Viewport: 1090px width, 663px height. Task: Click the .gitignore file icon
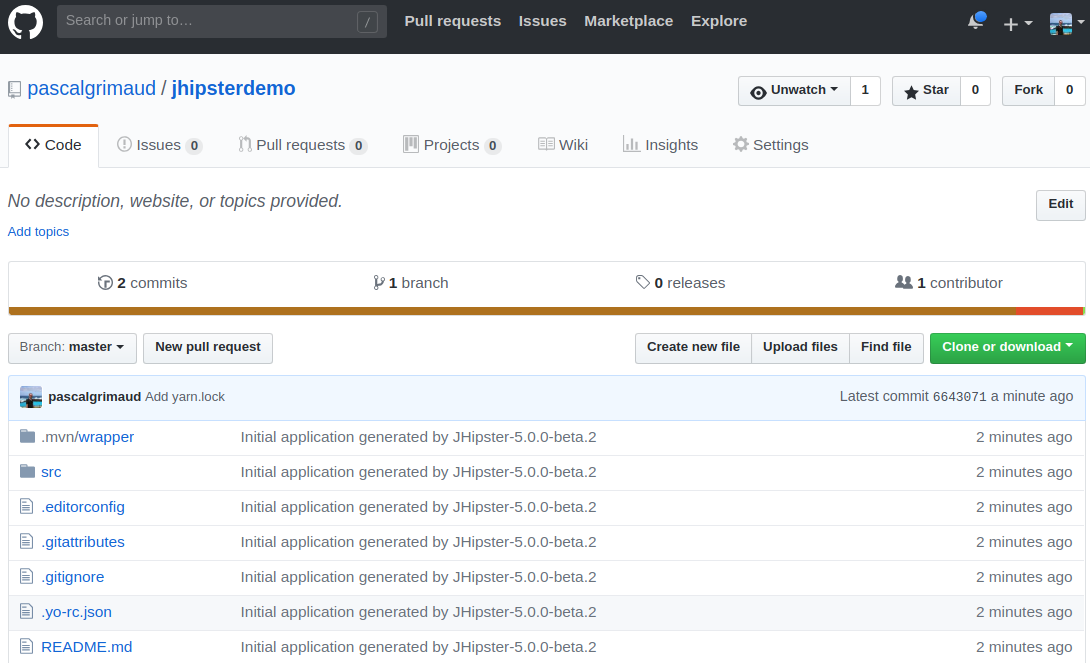(x=27, y=577)
